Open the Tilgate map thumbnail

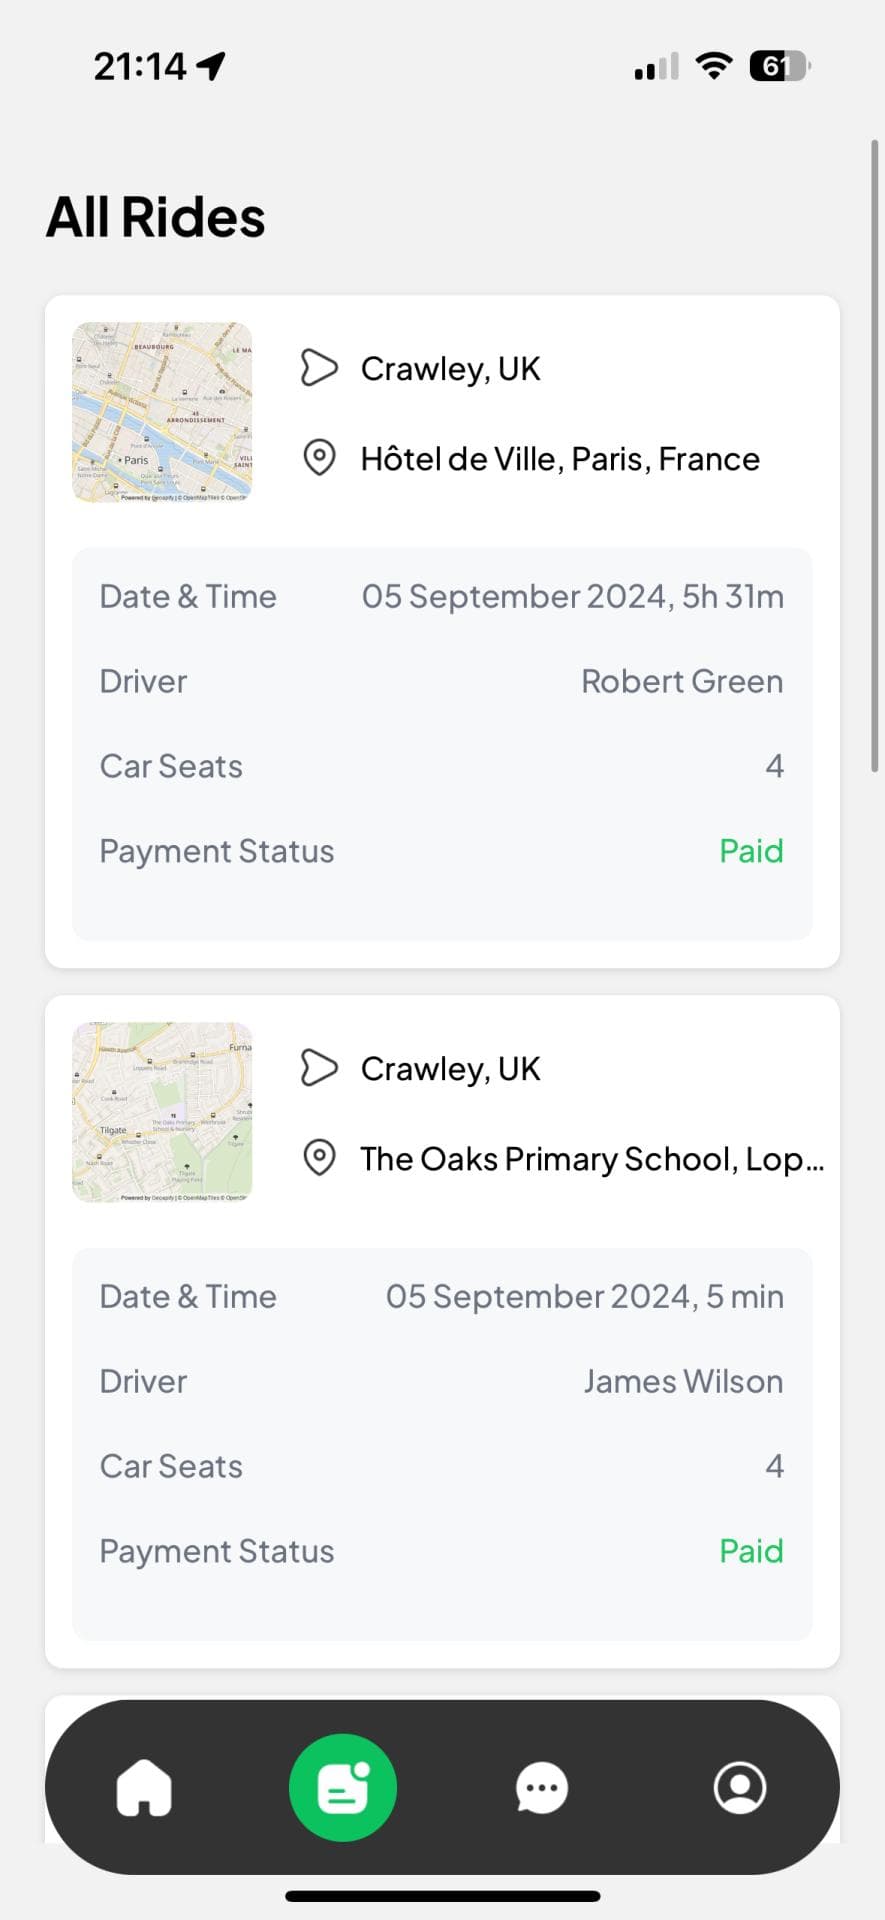[162, 1112]
